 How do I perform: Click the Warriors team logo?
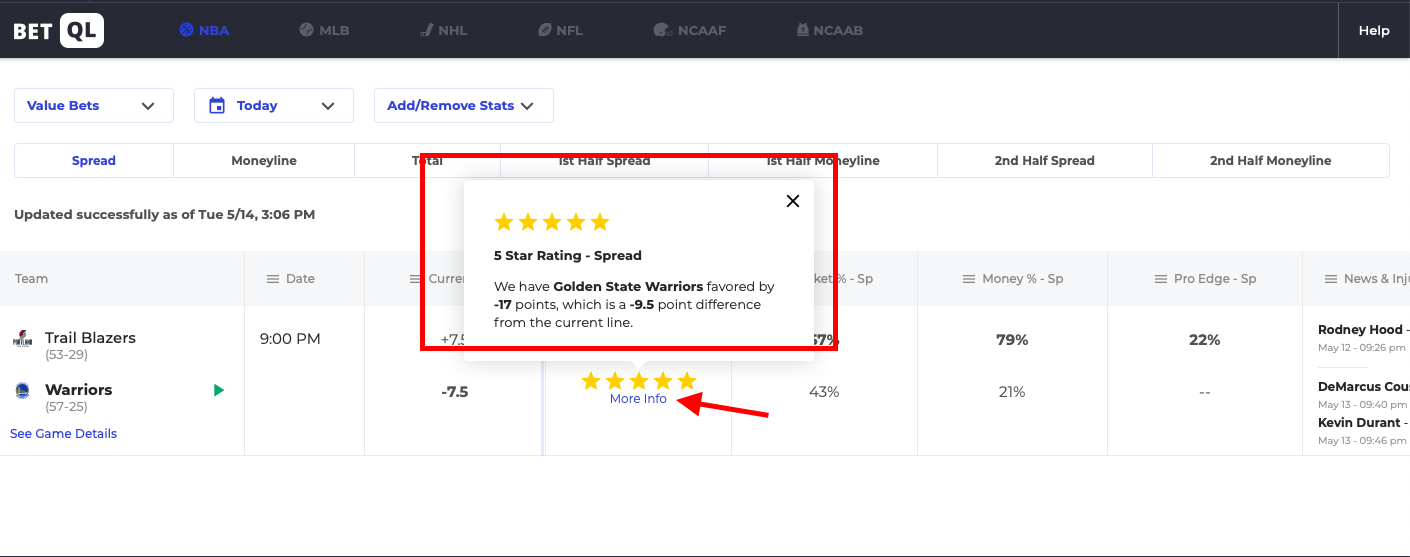[x=22, y=390]
